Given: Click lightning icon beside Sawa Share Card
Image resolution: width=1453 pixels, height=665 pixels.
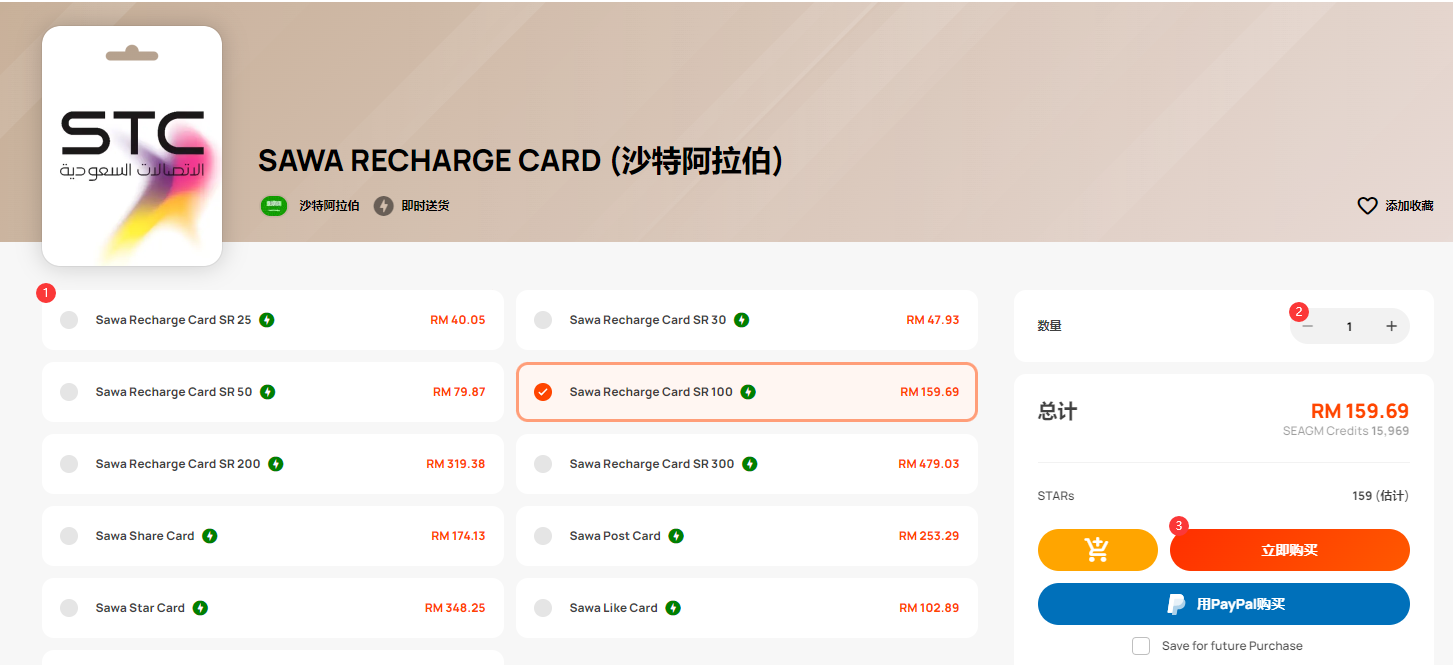Looking at the screenshot, I should (x=210, y=536).
